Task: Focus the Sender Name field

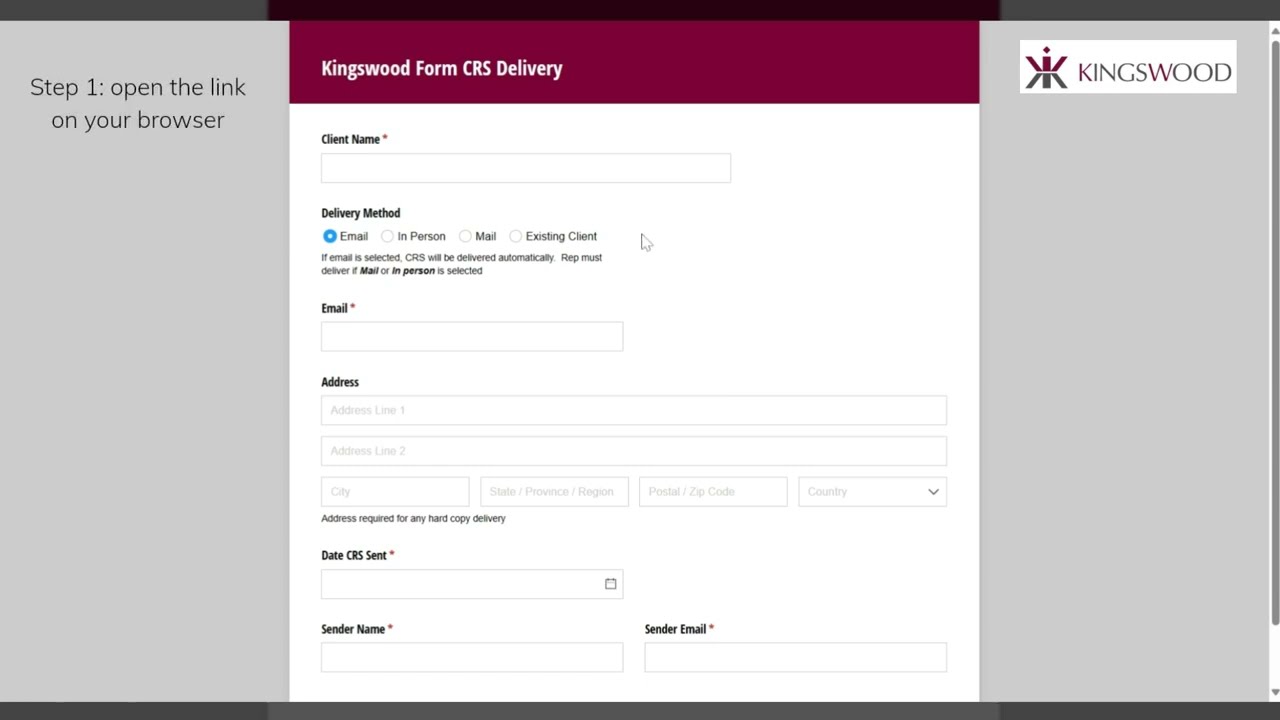Action: pyautogui.click(x=472, y=657)
